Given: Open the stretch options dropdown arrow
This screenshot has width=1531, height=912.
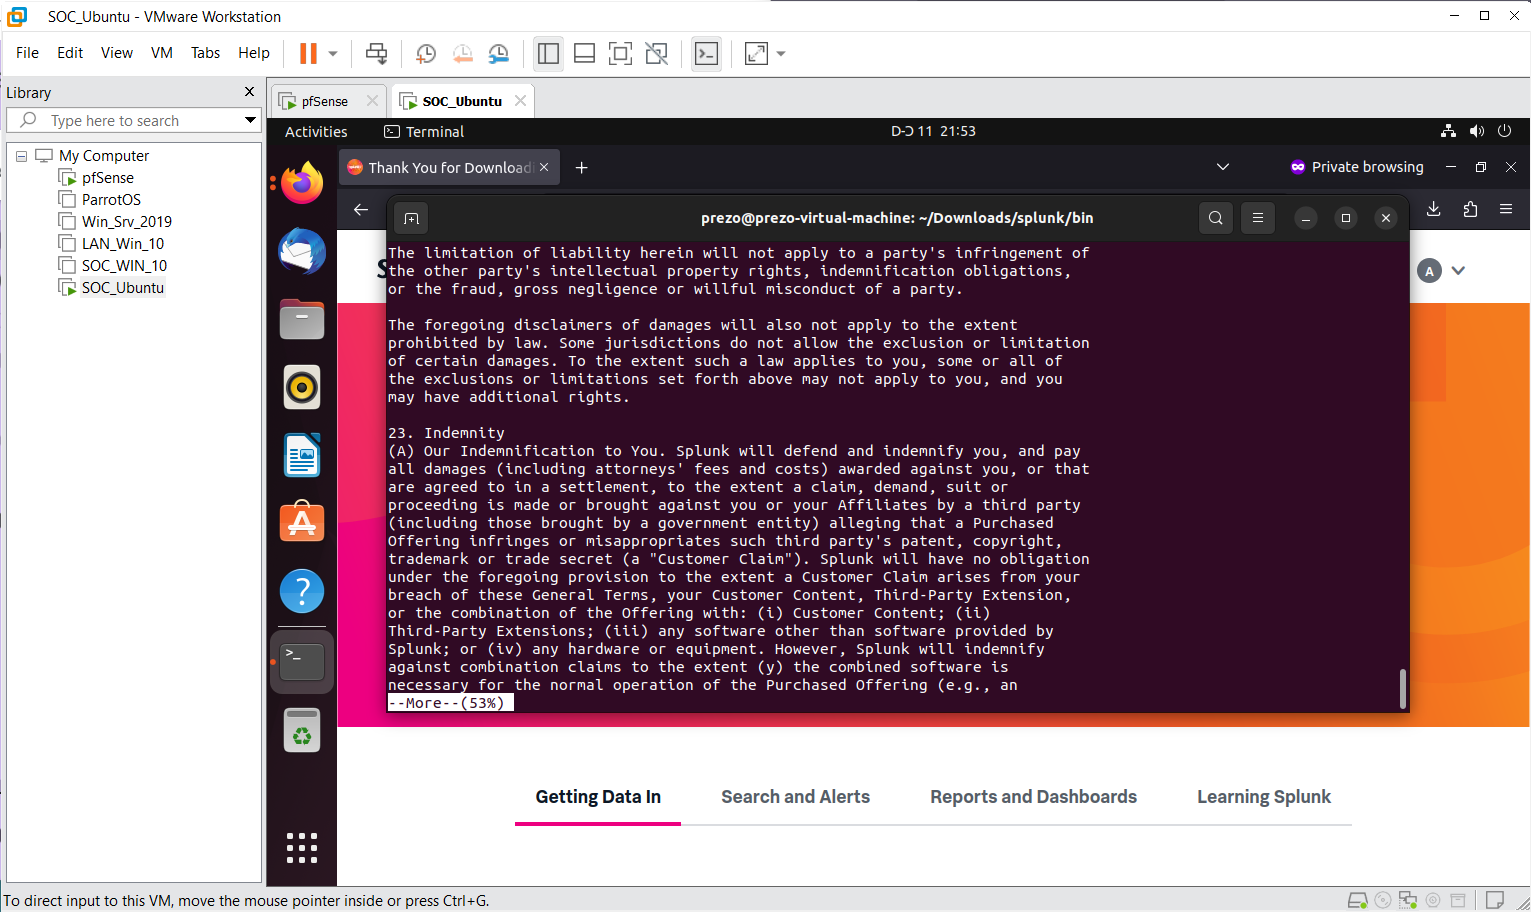Looking at the screenshot, I should pyautogui.click(x=781, y=54).
